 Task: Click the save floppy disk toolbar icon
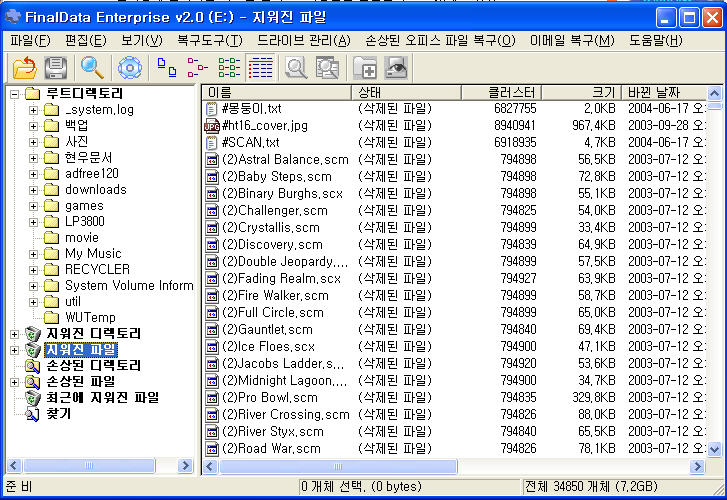(x=56, y=68)
